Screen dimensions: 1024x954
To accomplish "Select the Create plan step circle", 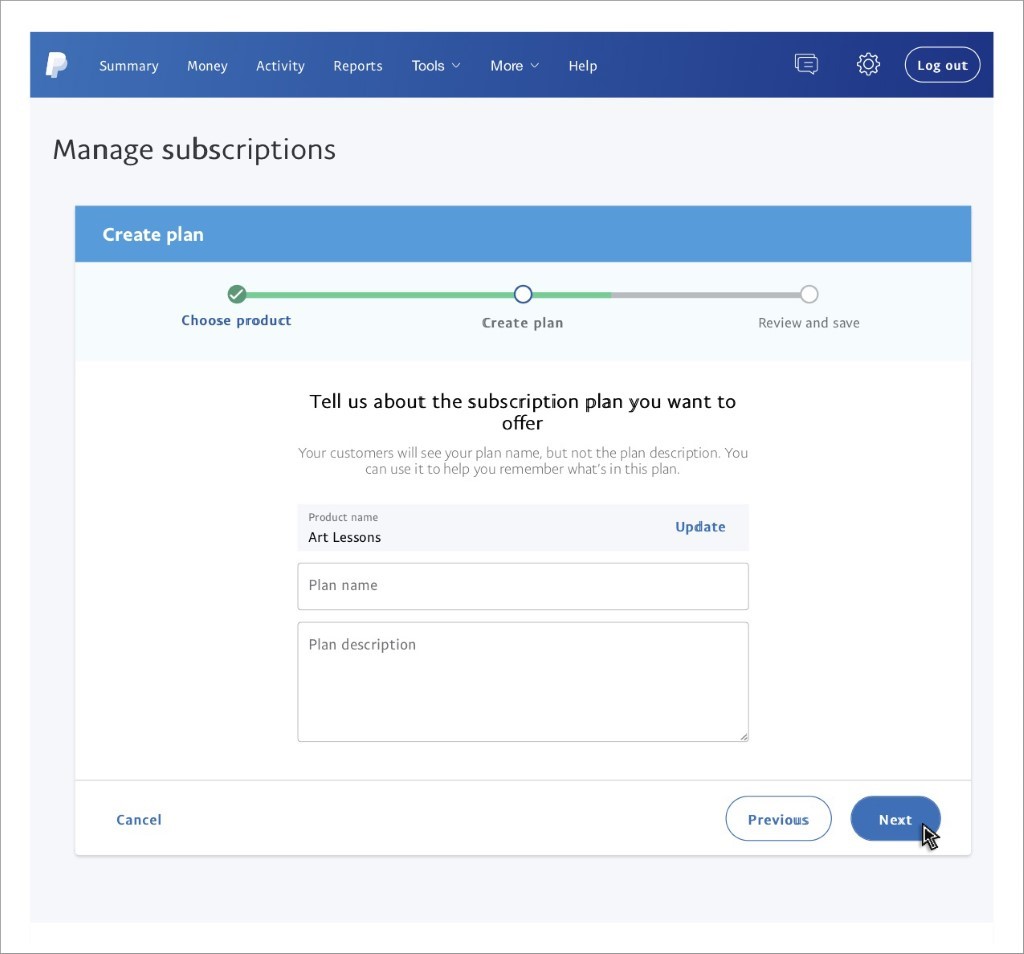I will pyautogui.click(x=522, y=294).
